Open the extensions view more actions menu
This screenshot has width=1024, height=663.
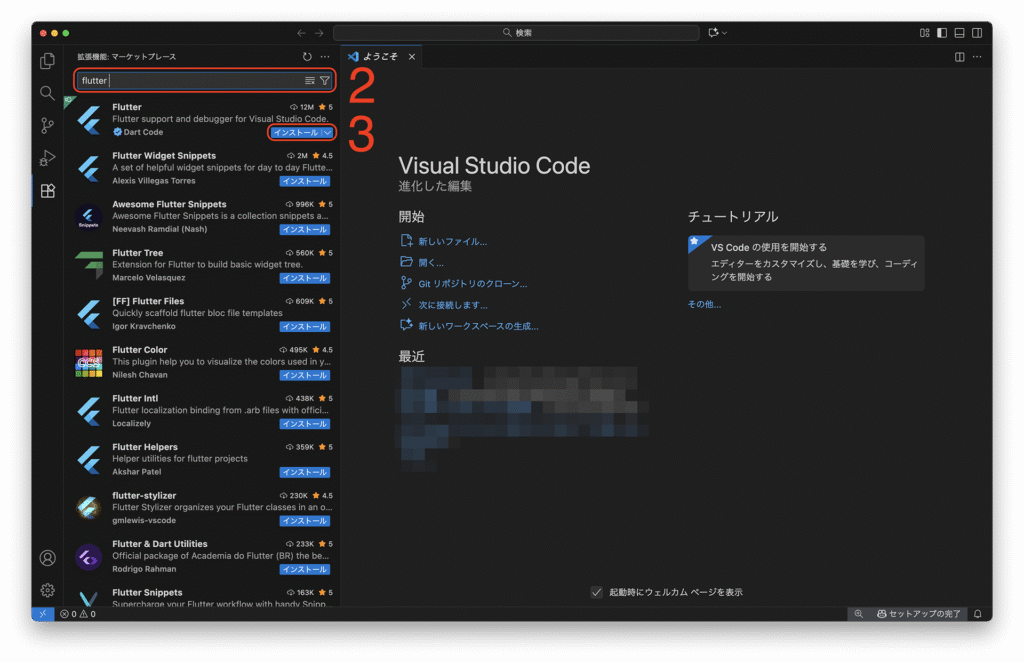coord(325,57)
